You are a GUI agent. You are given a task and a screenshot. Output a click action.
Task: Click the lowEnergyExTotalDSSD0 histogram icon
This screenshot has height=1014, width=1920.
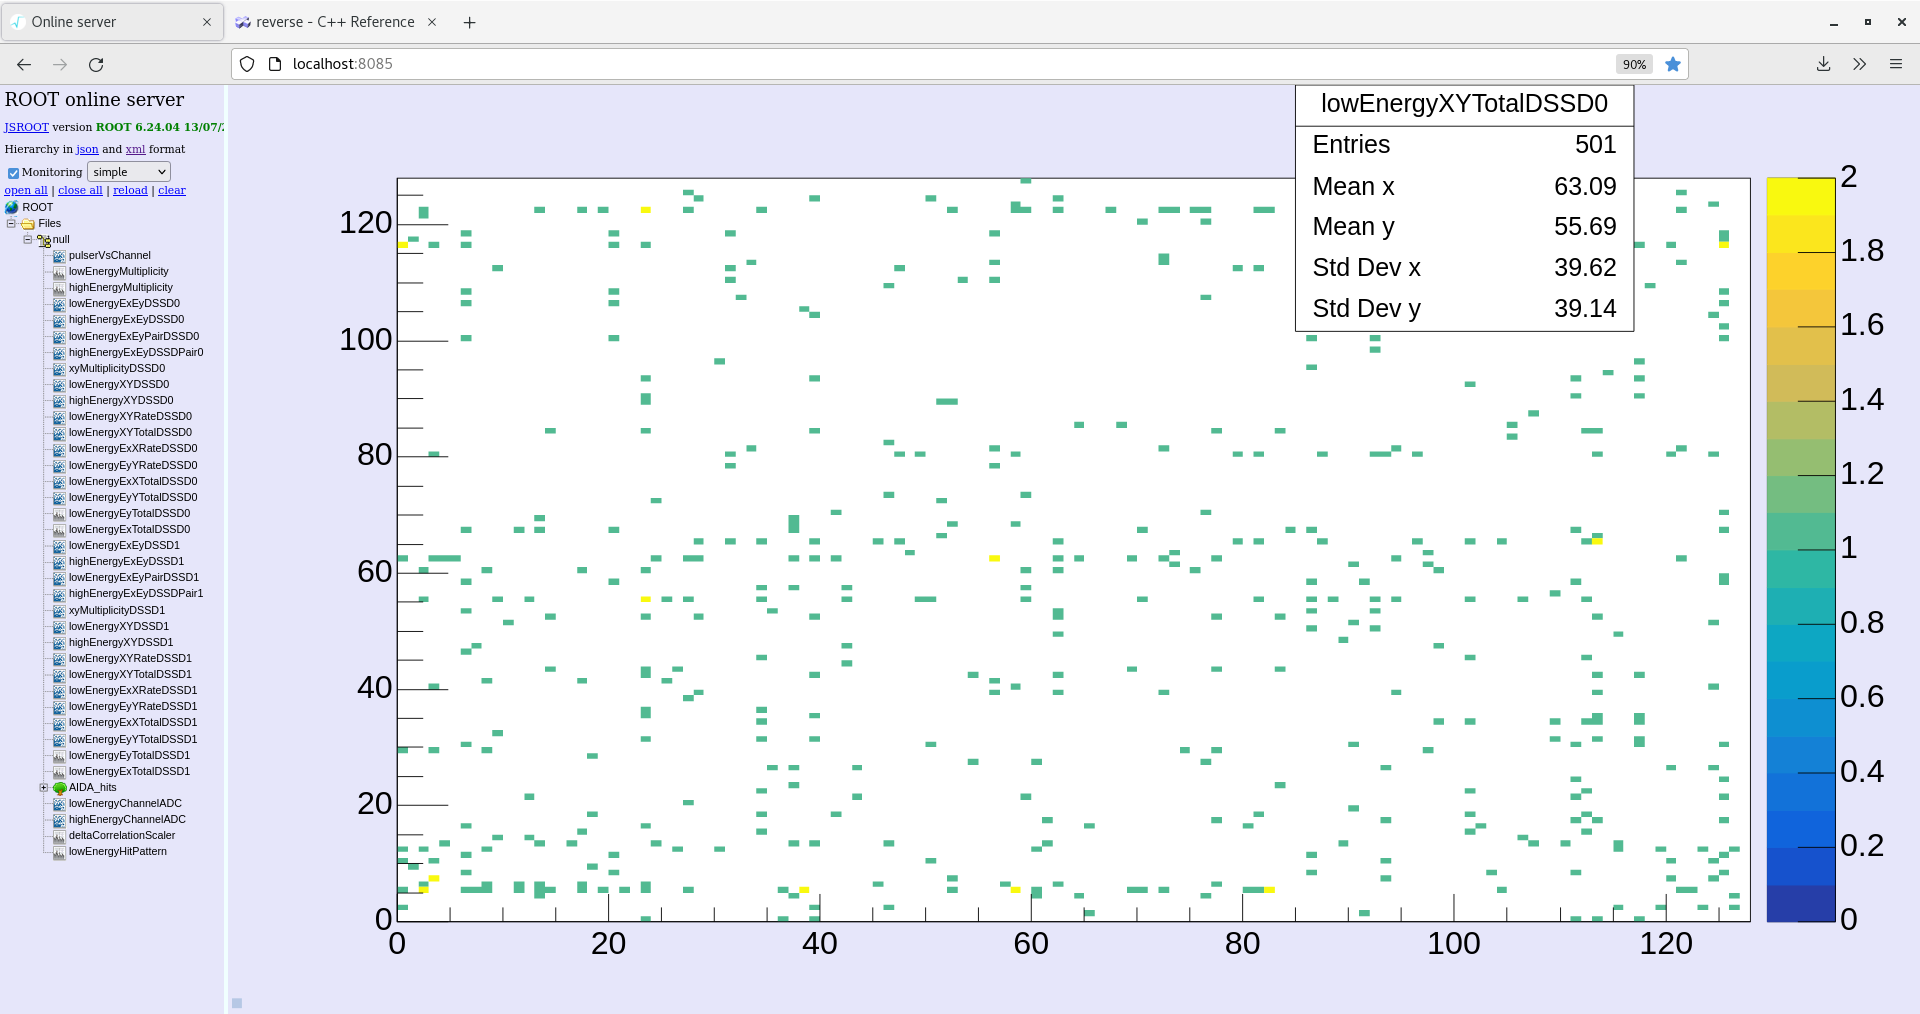tap(59, 530)
